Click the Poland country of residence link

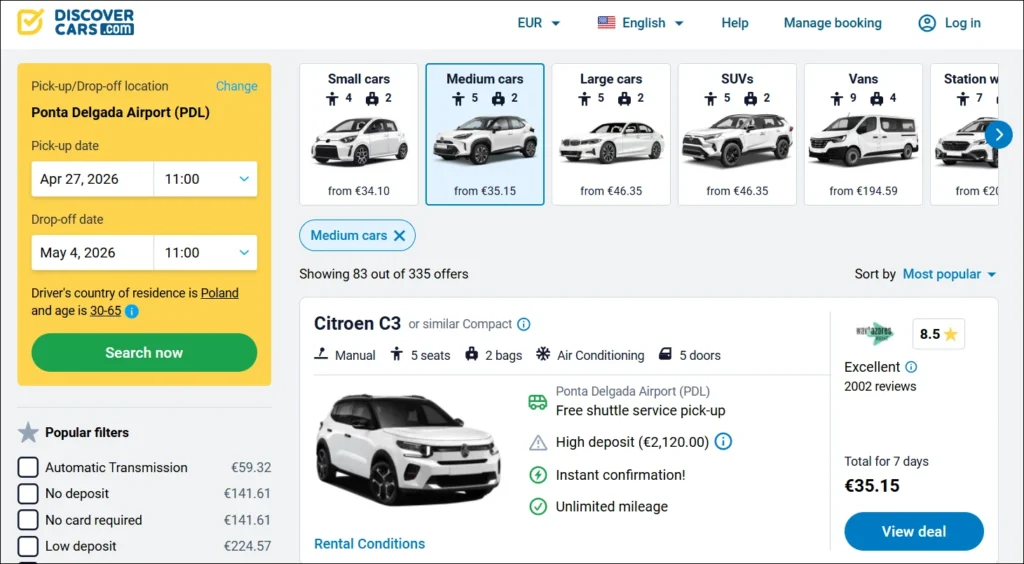point(219,293)
